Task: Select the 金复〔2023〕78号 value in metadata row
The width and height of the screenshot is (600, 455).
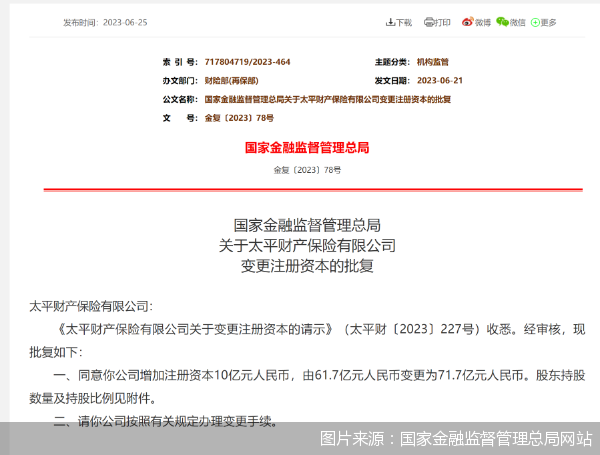Action: tap(239, 118)
